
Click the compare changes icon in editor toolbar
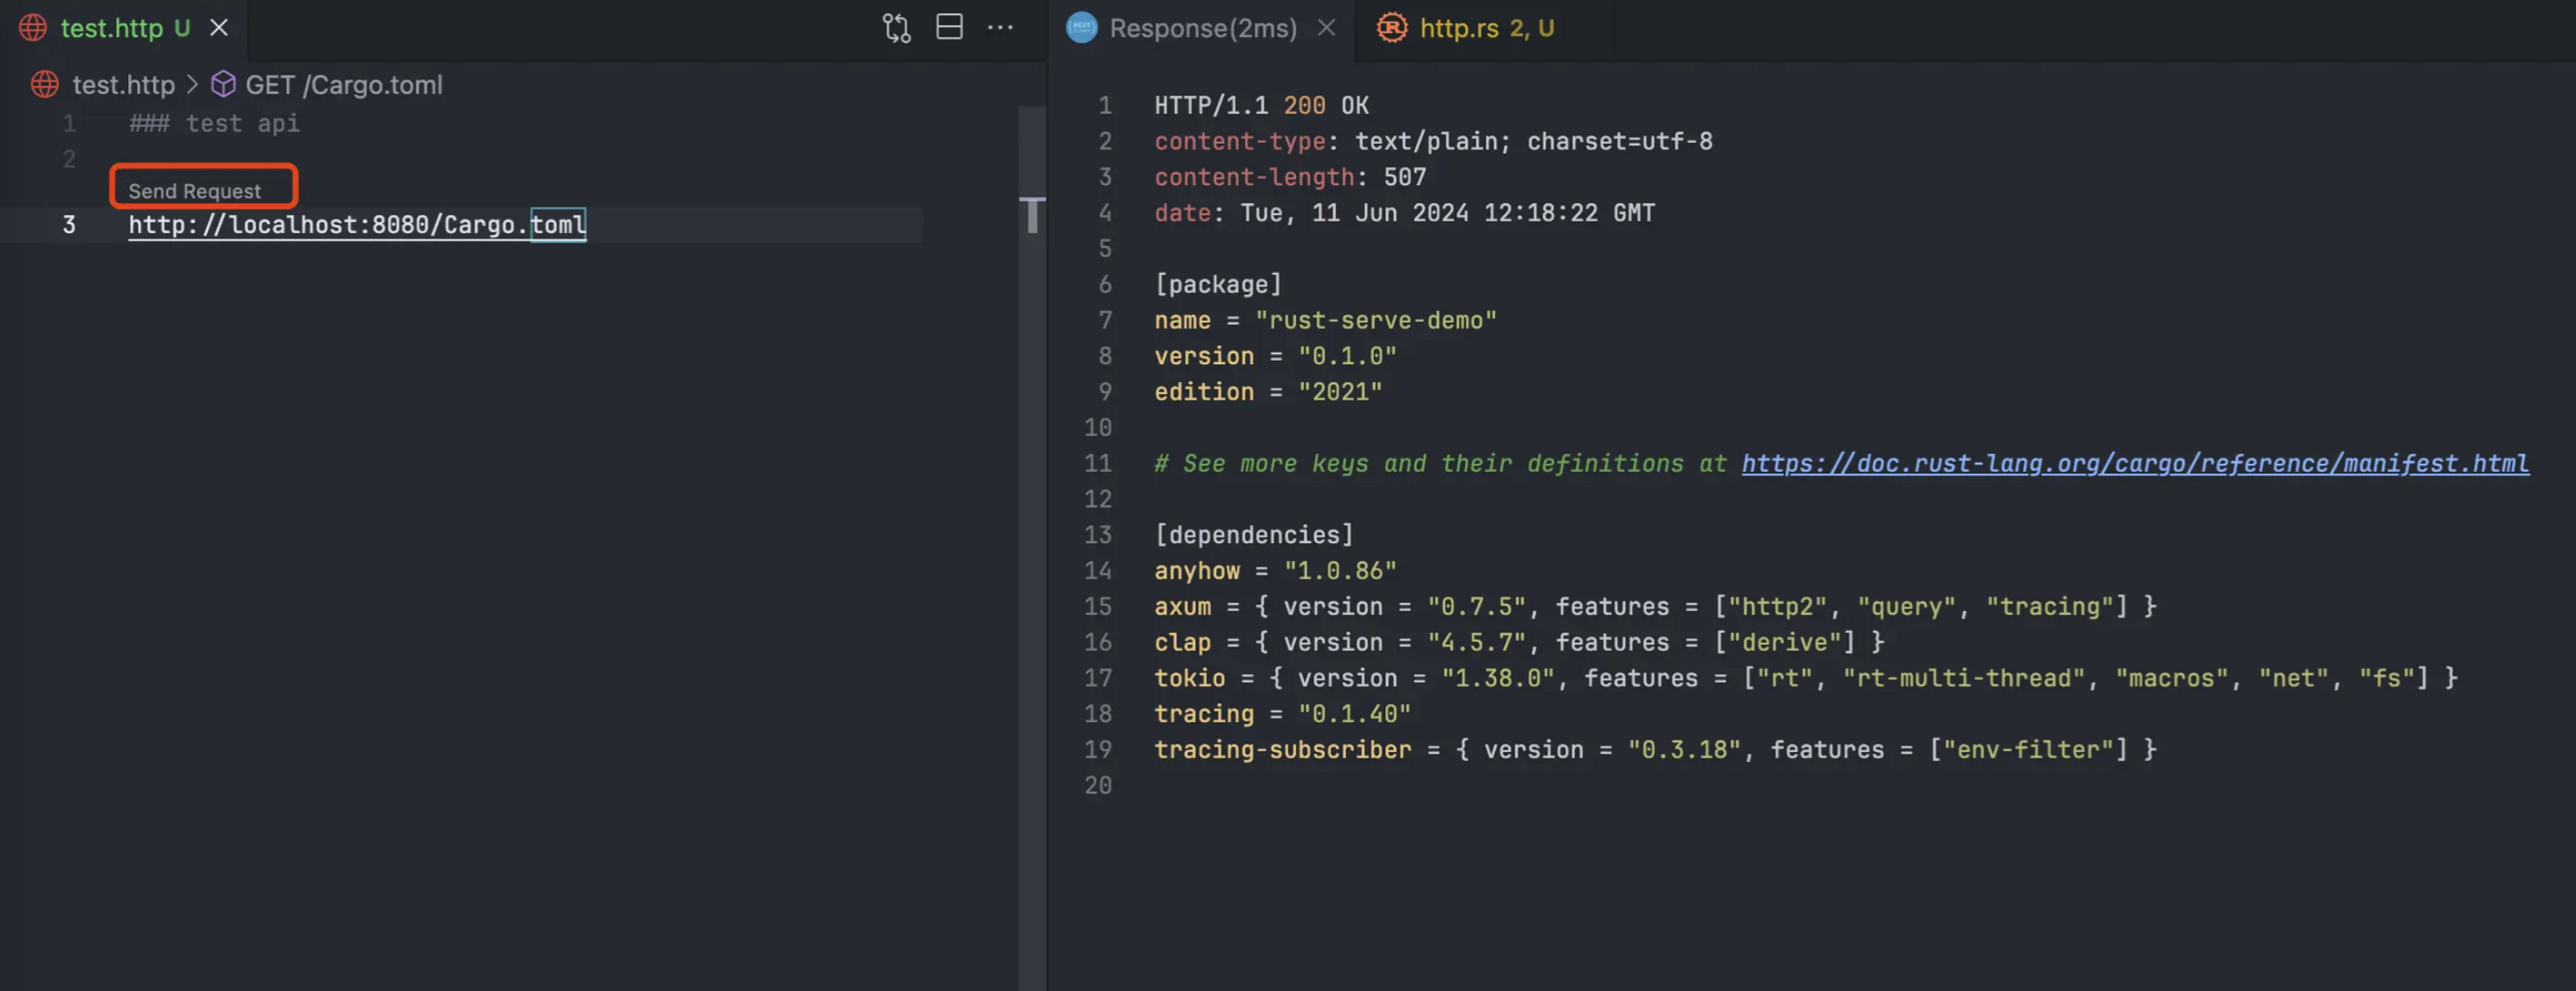point(896,28)
